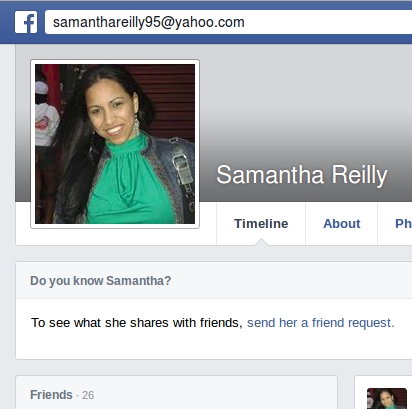
Task: Click the blue Facebook top navigation bar
Action: point(206,22)
